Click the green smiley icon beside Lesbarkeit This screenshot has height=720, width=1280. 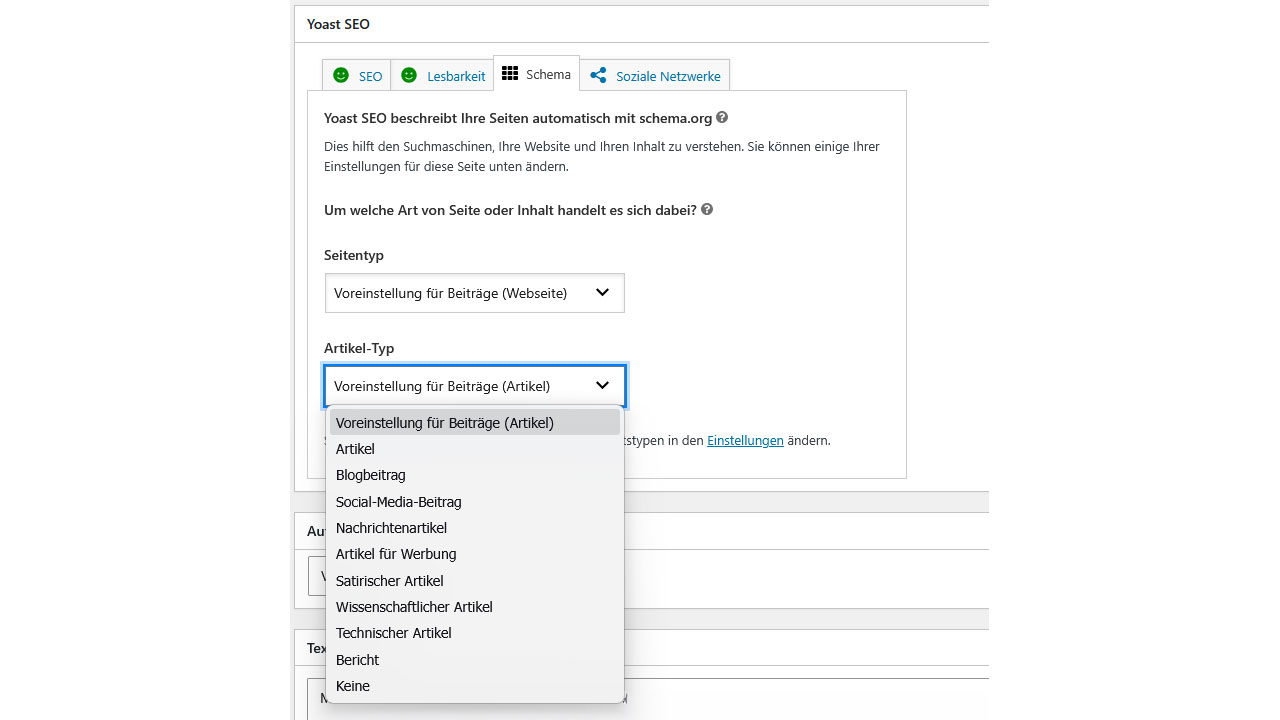point(409,75)
